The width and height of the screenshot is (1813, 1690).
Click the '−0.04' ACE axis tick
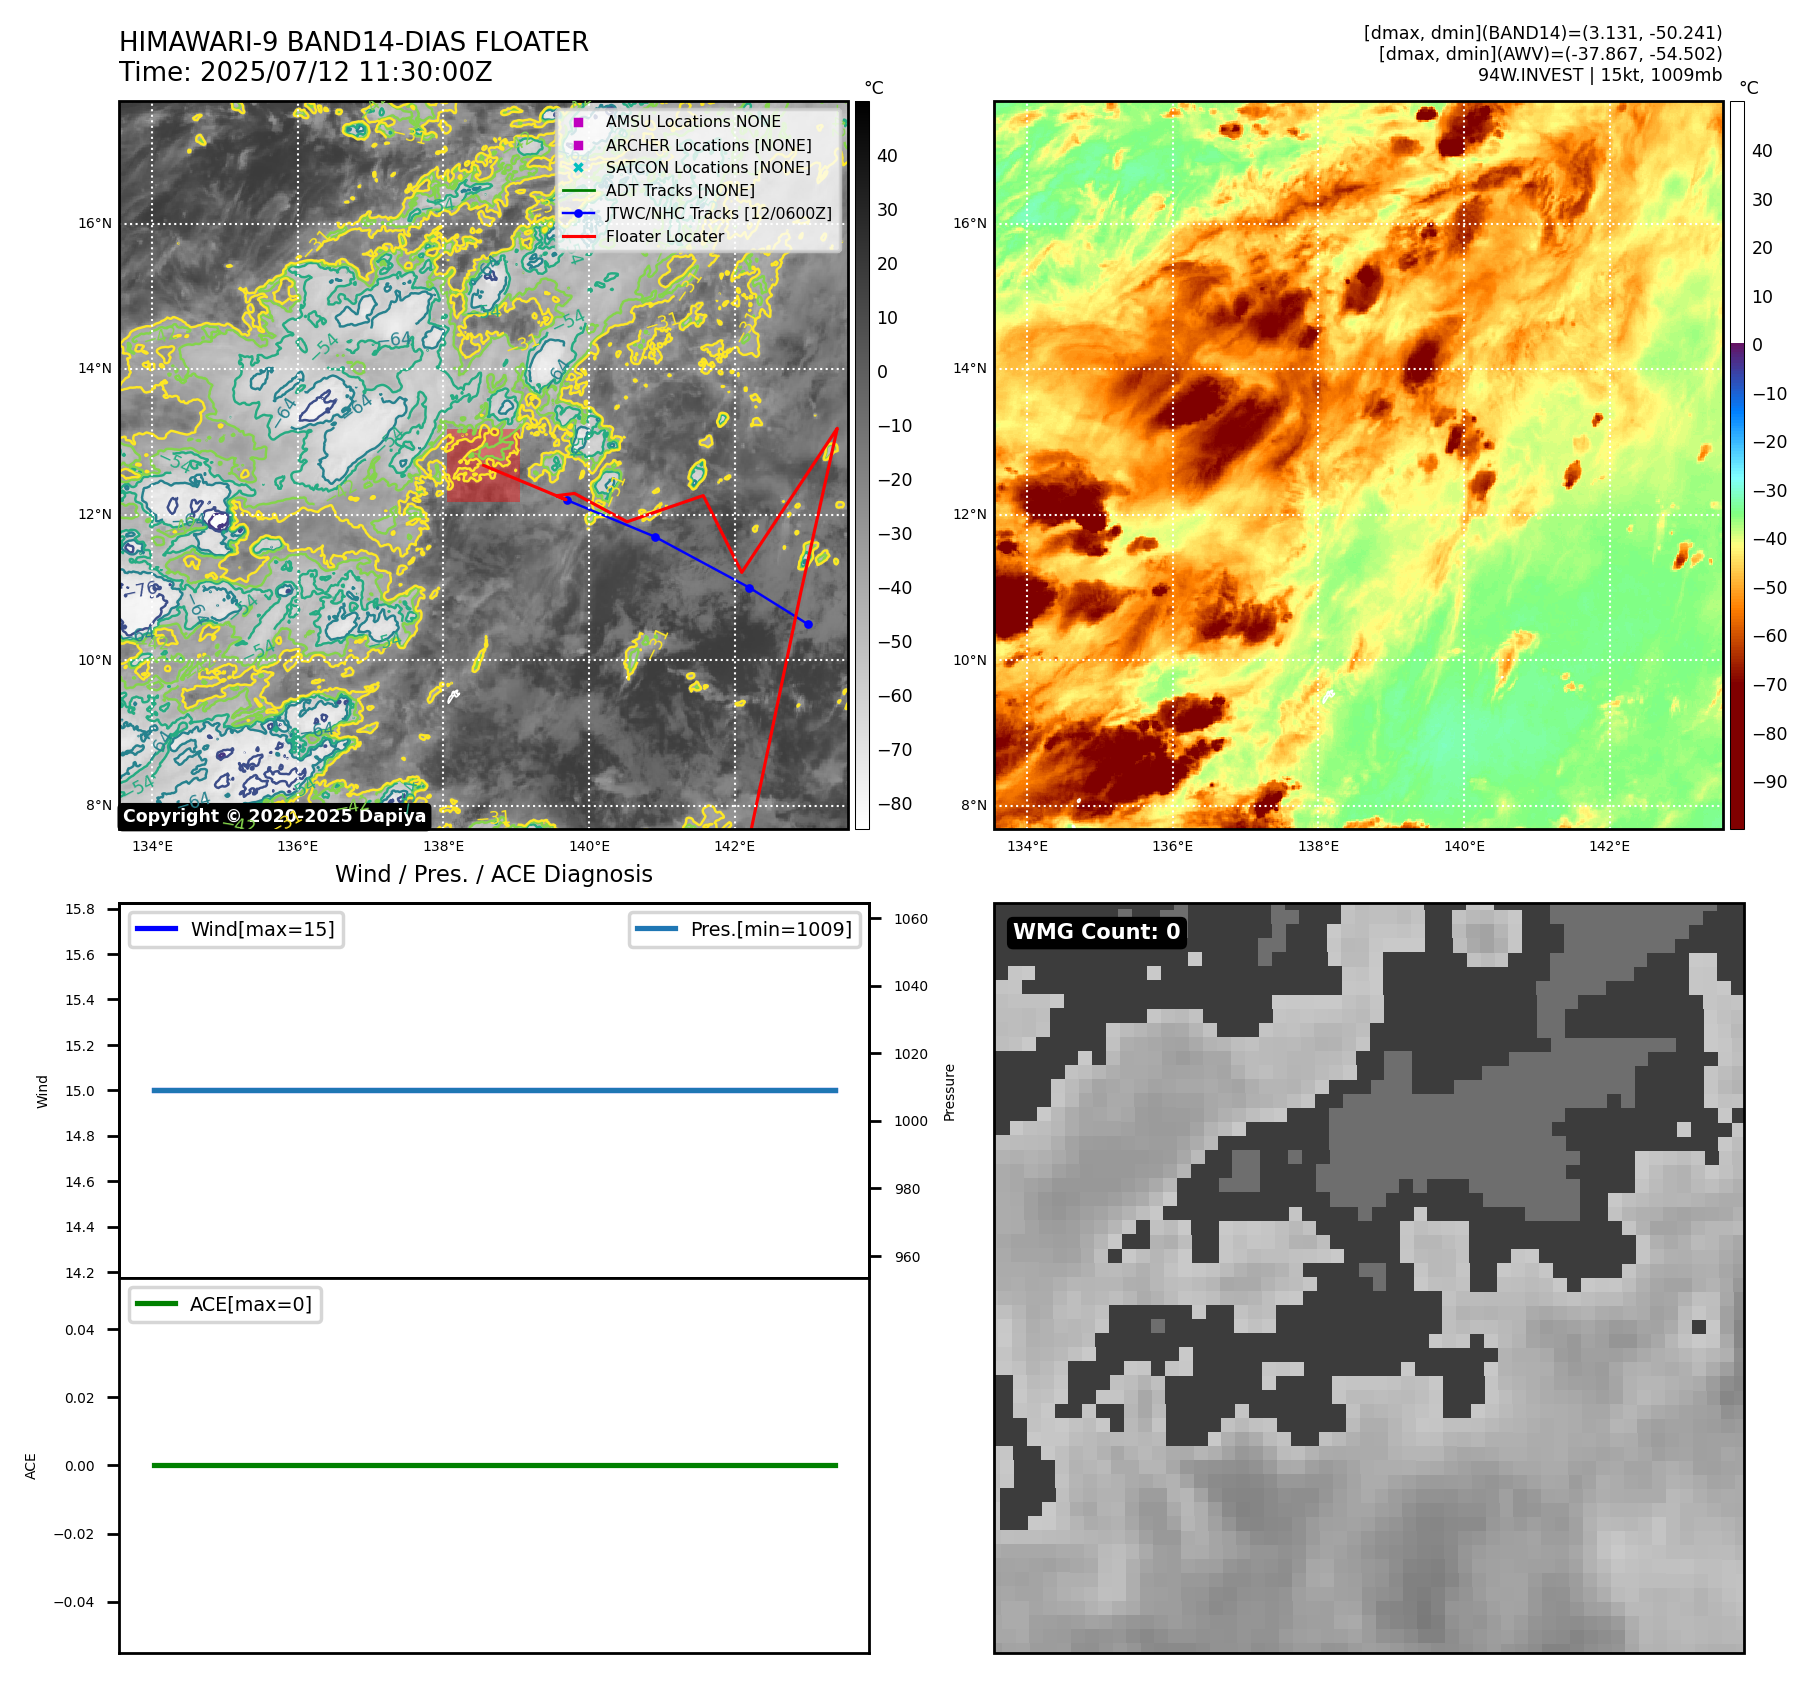pos(74,1602)
